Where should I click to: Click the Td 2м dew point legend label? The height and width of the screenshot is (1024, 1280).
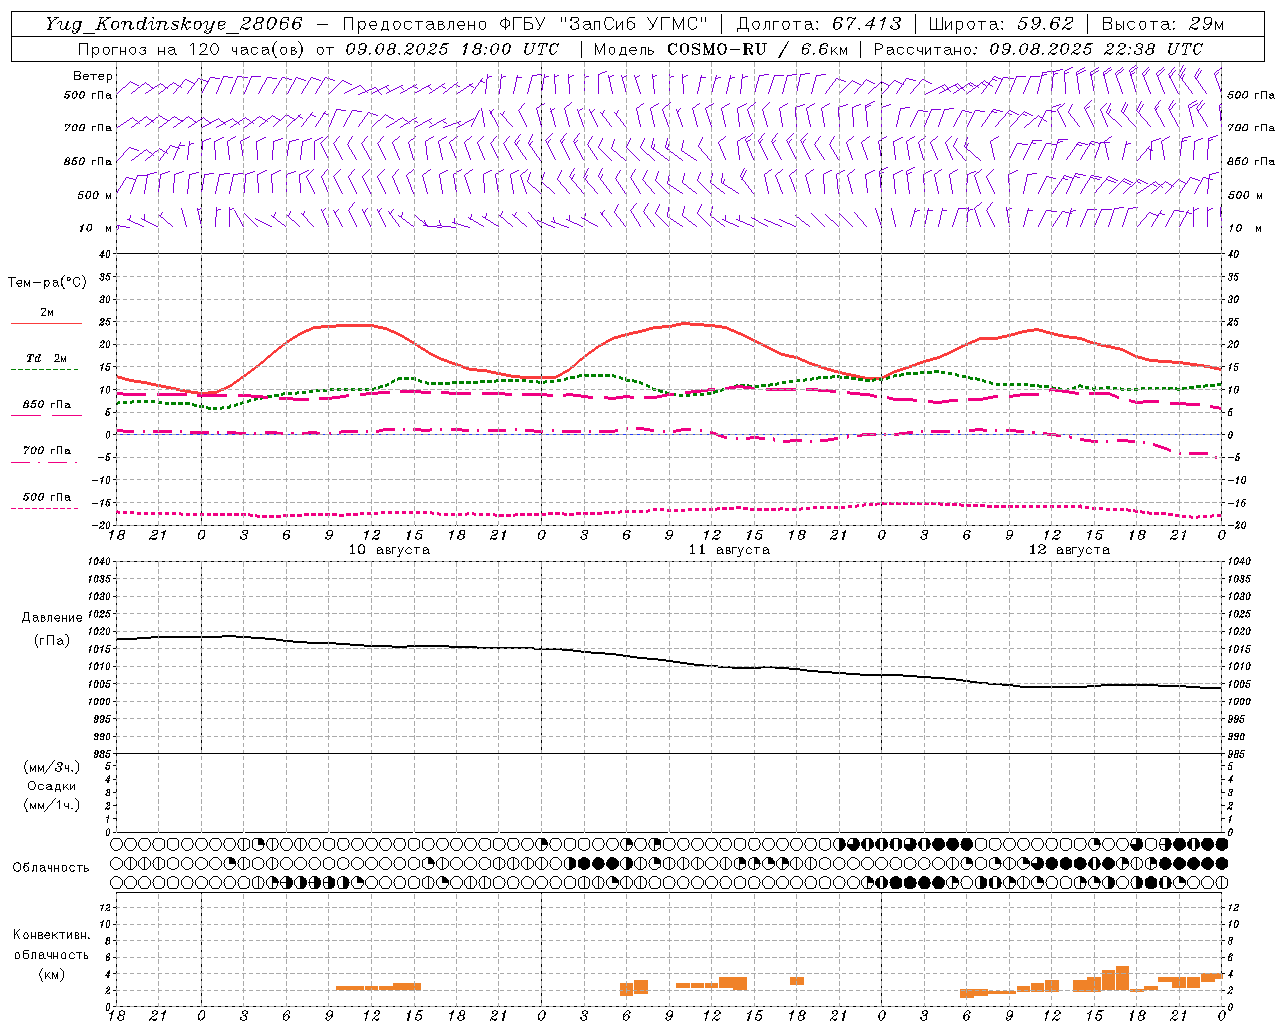46,358
